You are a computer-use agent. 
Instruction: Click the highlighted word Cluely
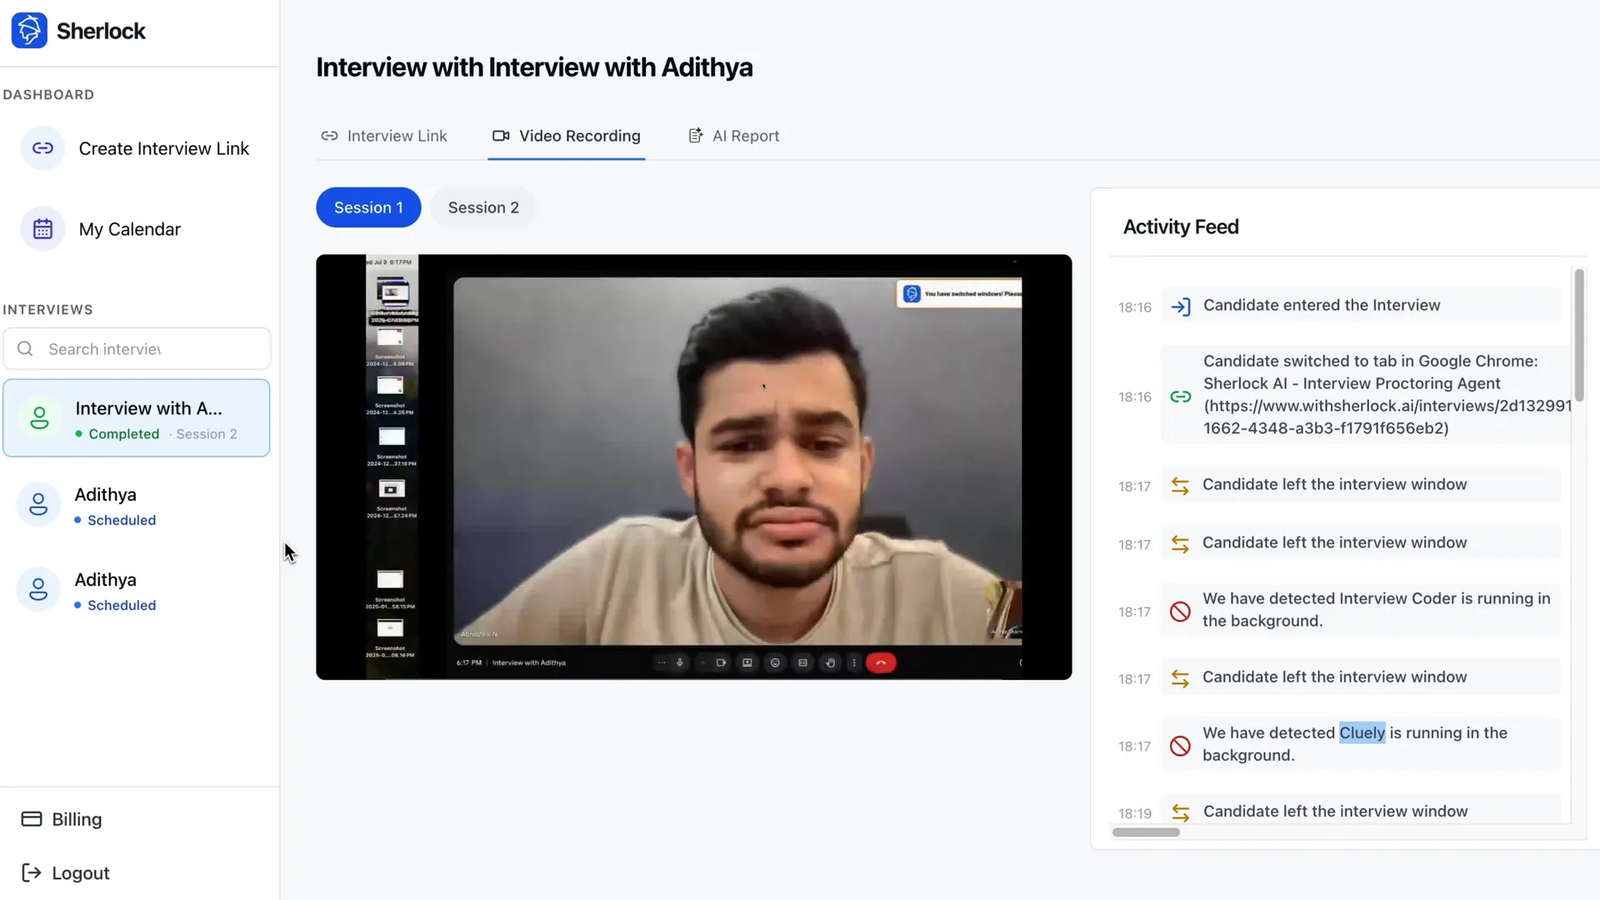coord(1362,733)
